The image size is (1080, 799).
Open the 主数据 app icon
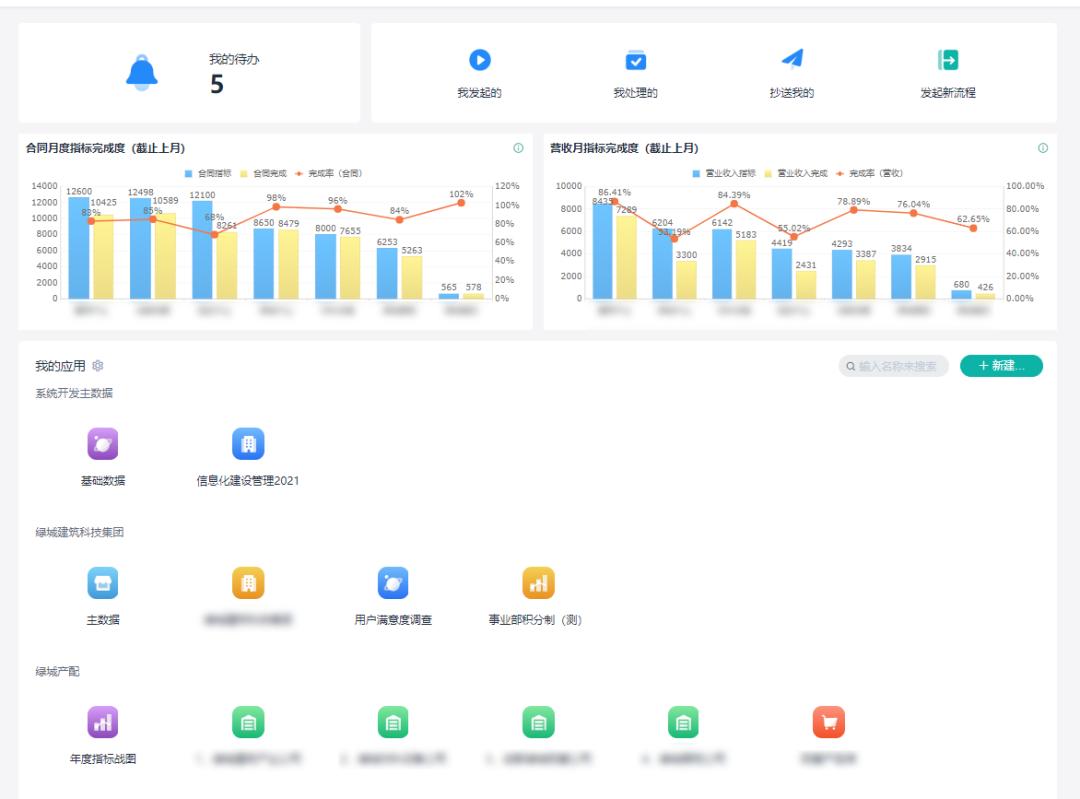point(103,583)
